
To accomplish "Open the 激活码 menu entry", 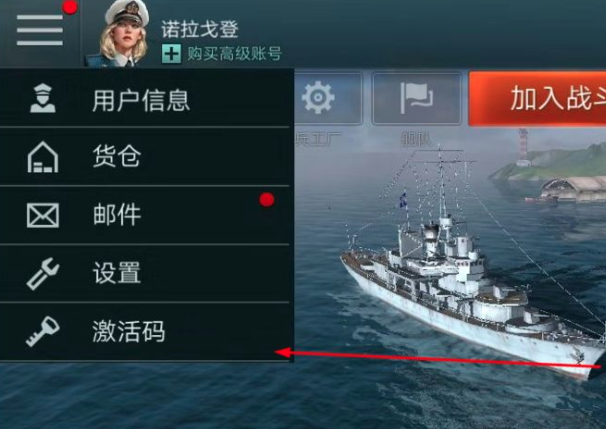I will pos(145,332).
